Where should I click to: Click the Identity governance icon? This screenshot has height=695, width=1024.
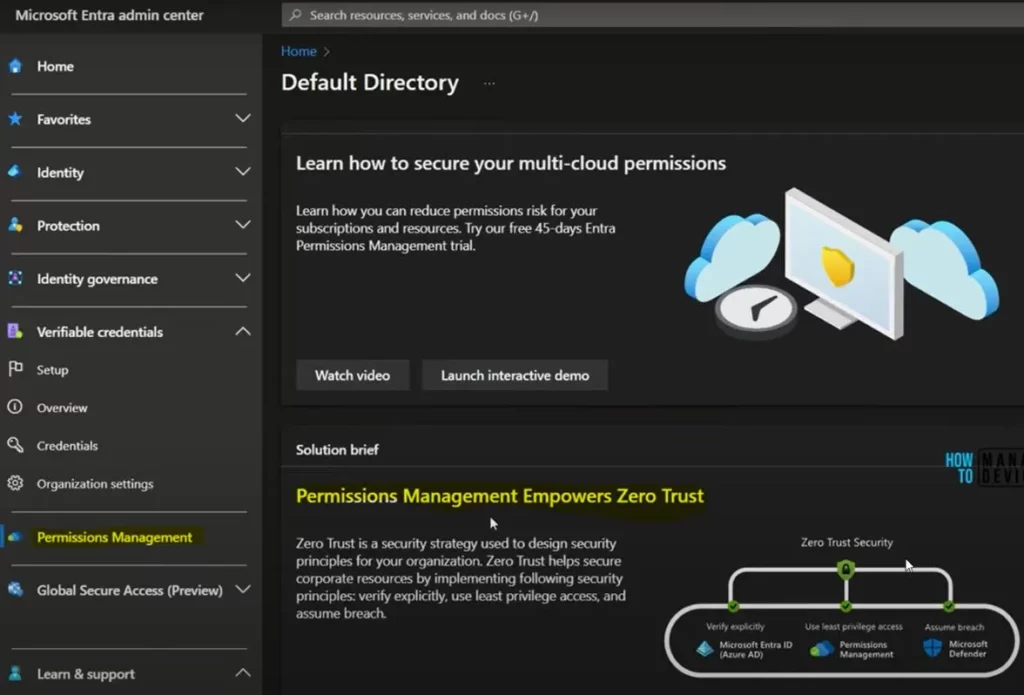(x=15, y=278)
